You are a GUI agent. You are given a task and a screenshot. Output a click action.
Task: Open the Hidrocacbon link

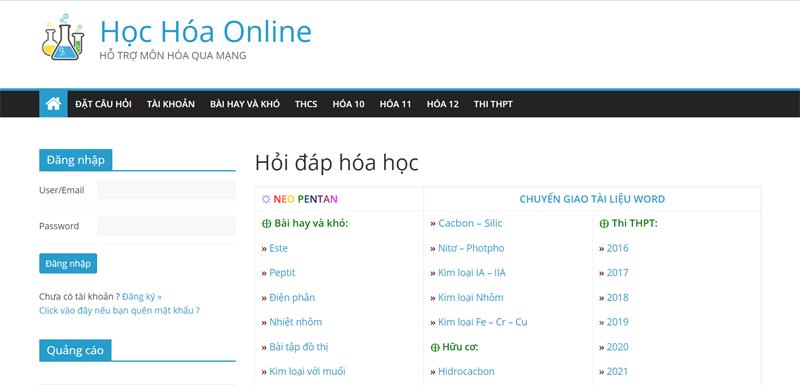466,371
